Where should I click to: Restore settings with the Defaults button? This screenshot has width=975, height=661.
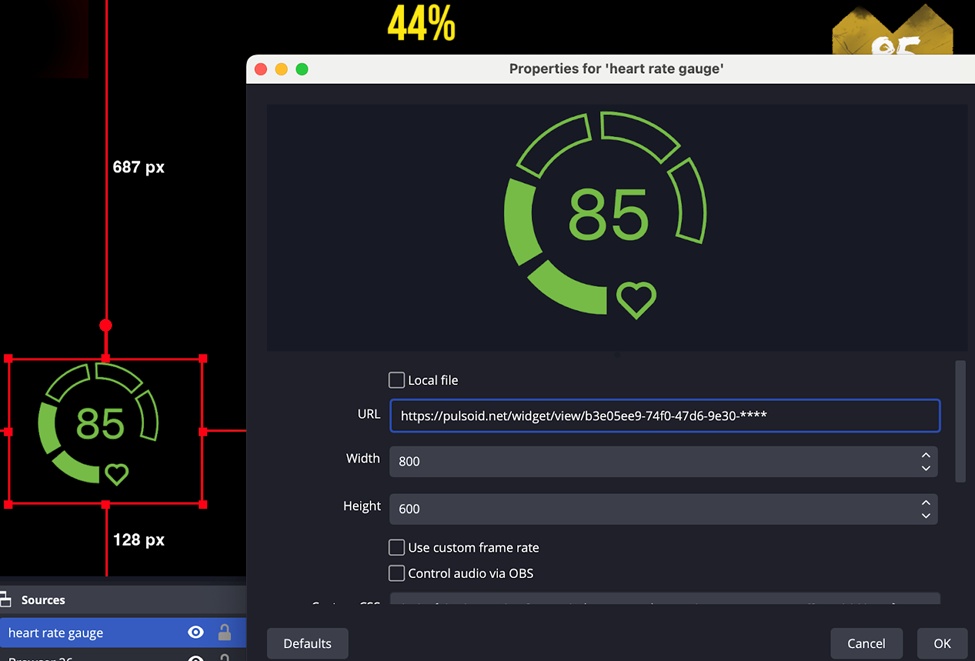(x=307, y=643)
